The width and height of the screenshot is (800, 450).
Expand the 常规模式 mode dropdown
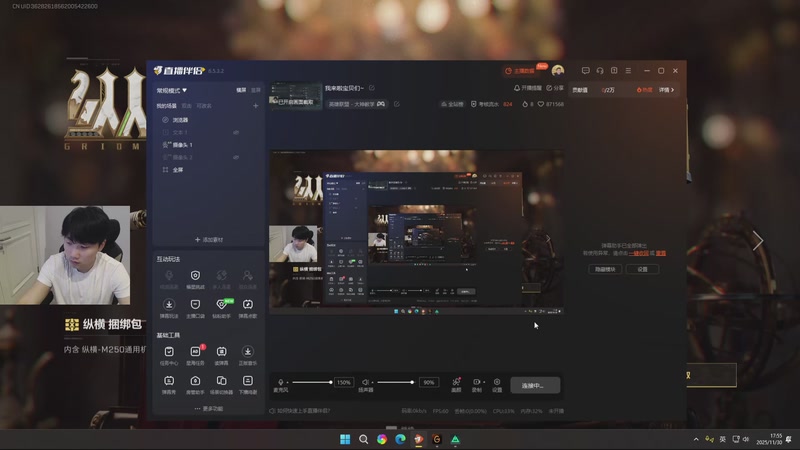pos(171,90)
